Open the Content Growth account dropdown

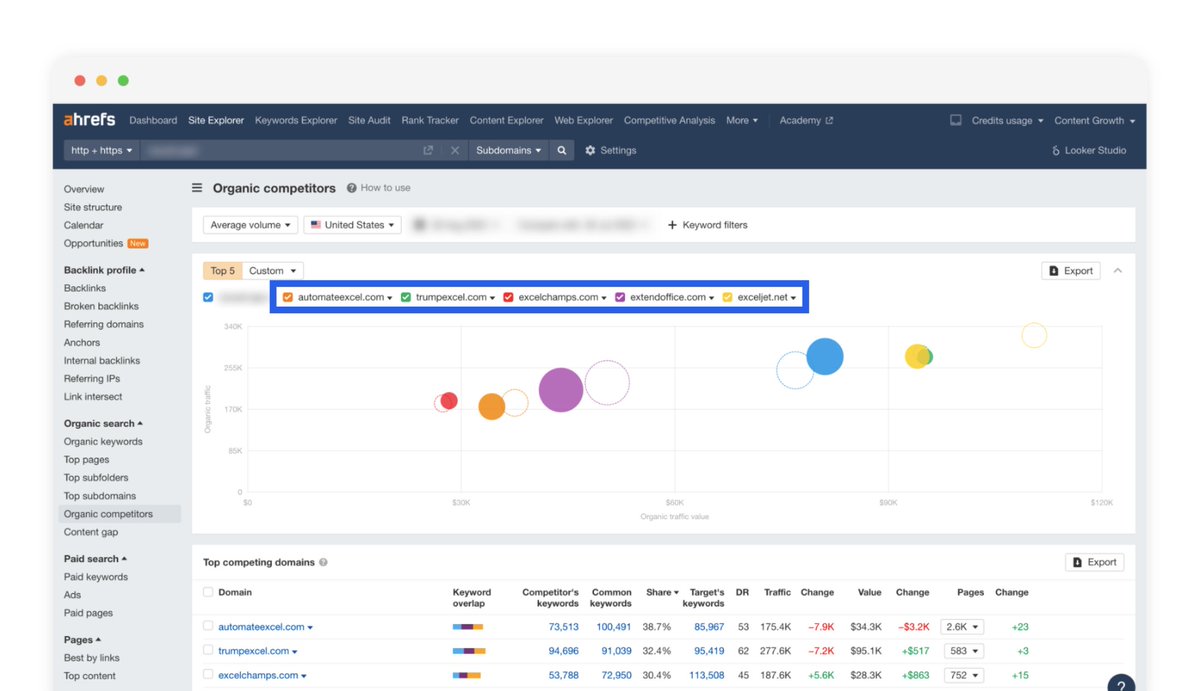[1094, 120]
